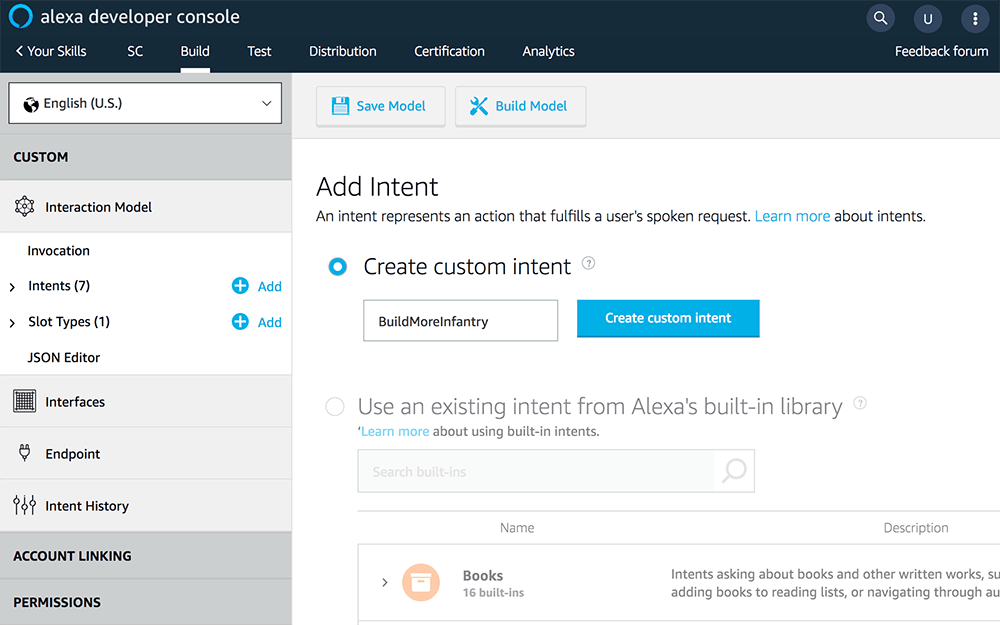Select the built-in library intent radio button
This screenshot has width=1000, height=625.
point(334,406)
